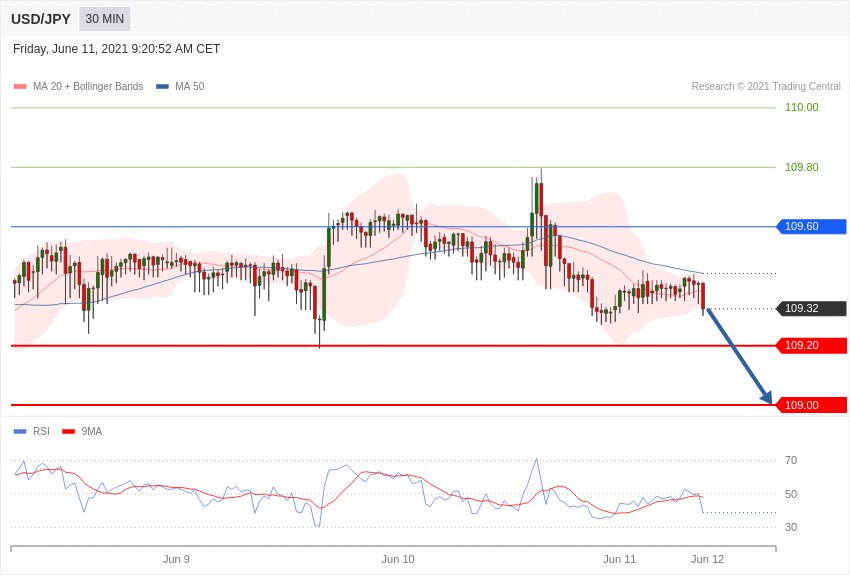Click the 110.00 resistance level label
The height and width of the screenshot is (576, 850).
802,107
